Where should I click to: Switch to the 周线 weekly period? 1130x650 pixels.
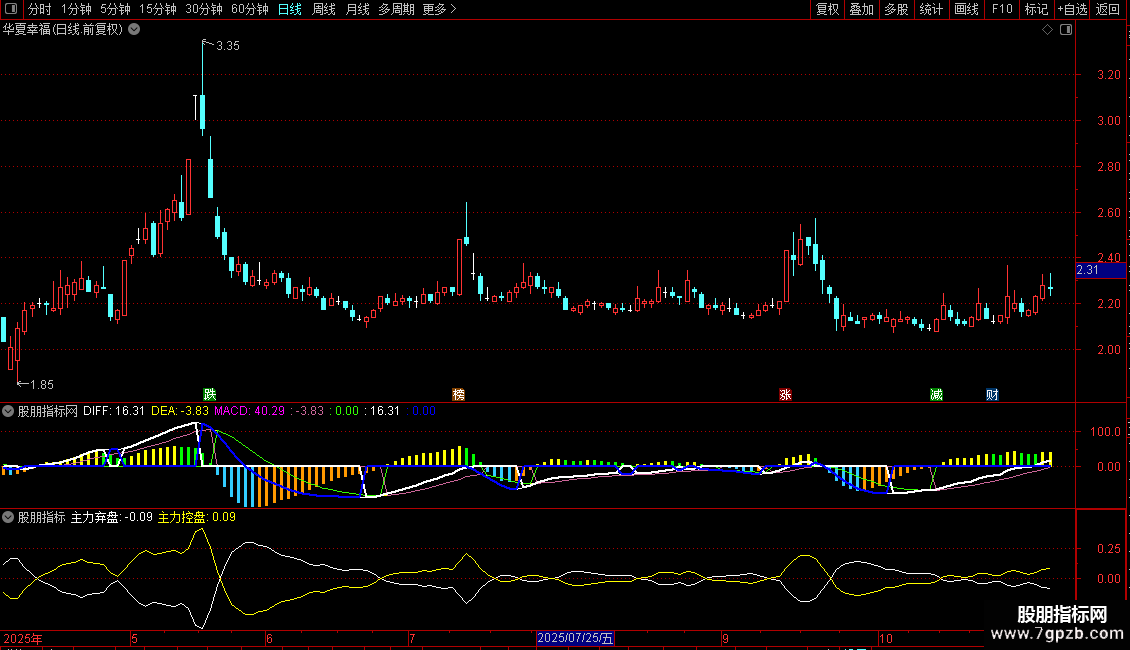click(x=324, y=9)
